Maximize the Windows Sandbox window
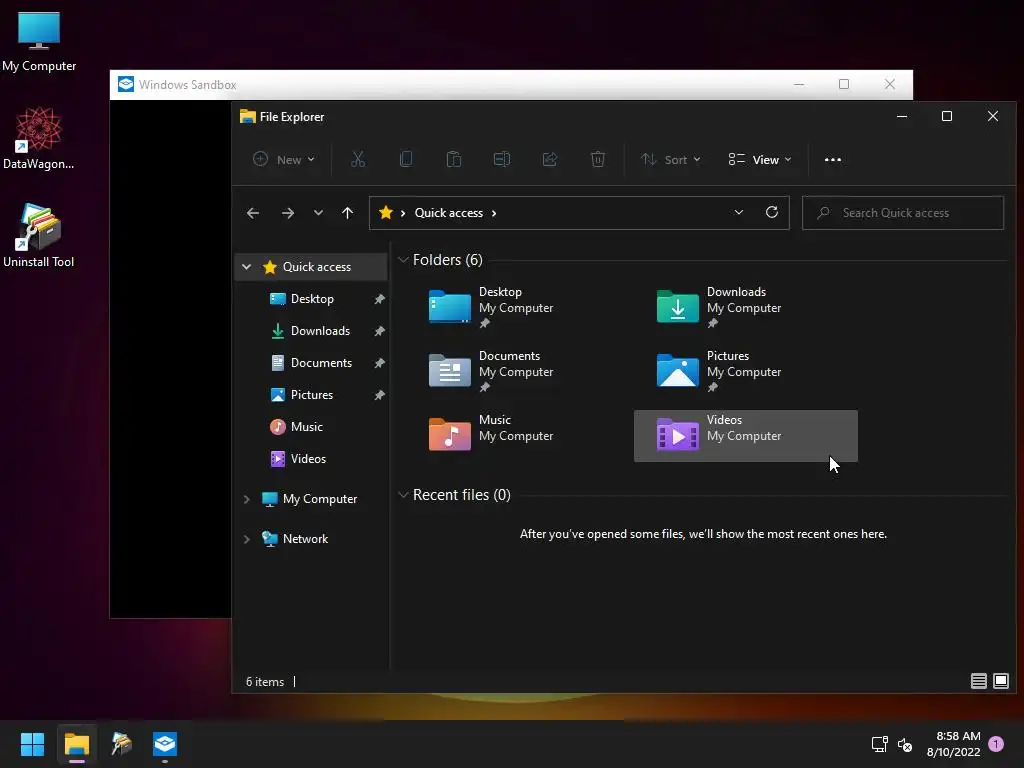This screenshot has height=768, width=1024. [844, 84]
